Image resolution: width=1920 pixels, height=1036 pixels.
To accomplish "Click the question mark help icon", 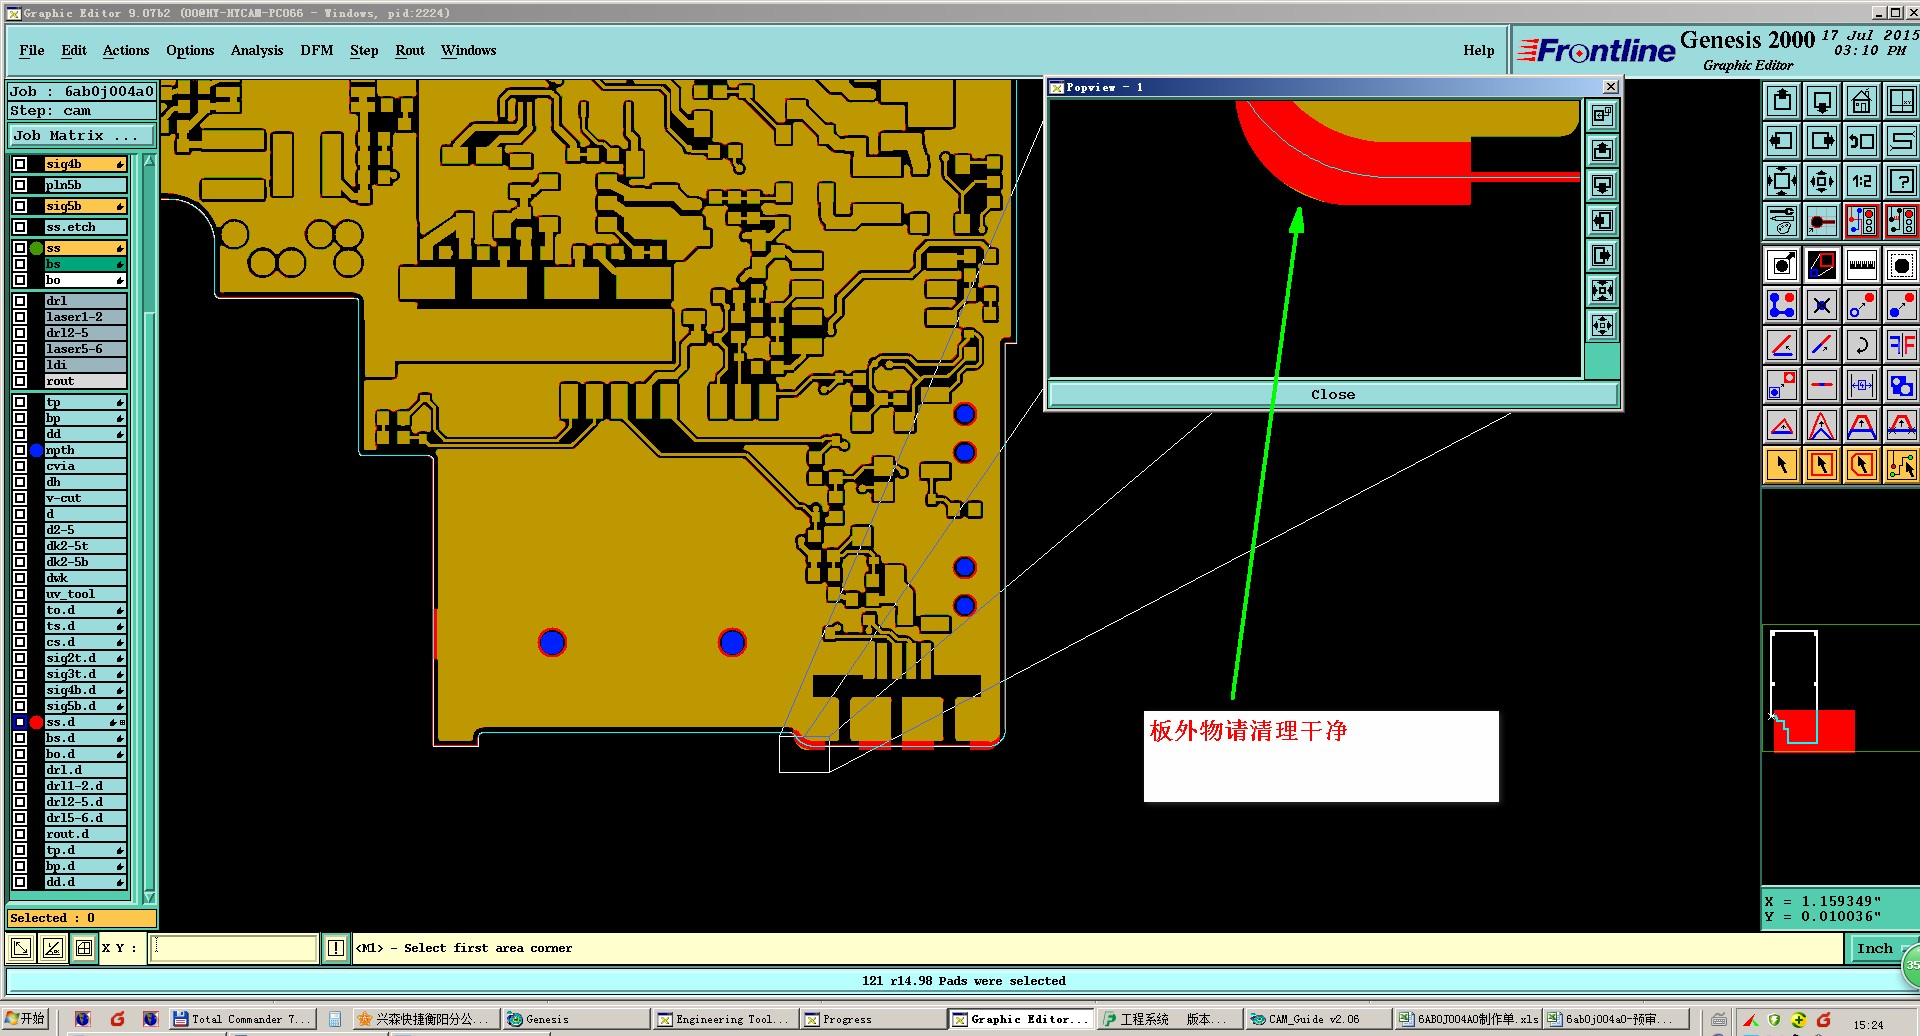I will coord(1901,181).
